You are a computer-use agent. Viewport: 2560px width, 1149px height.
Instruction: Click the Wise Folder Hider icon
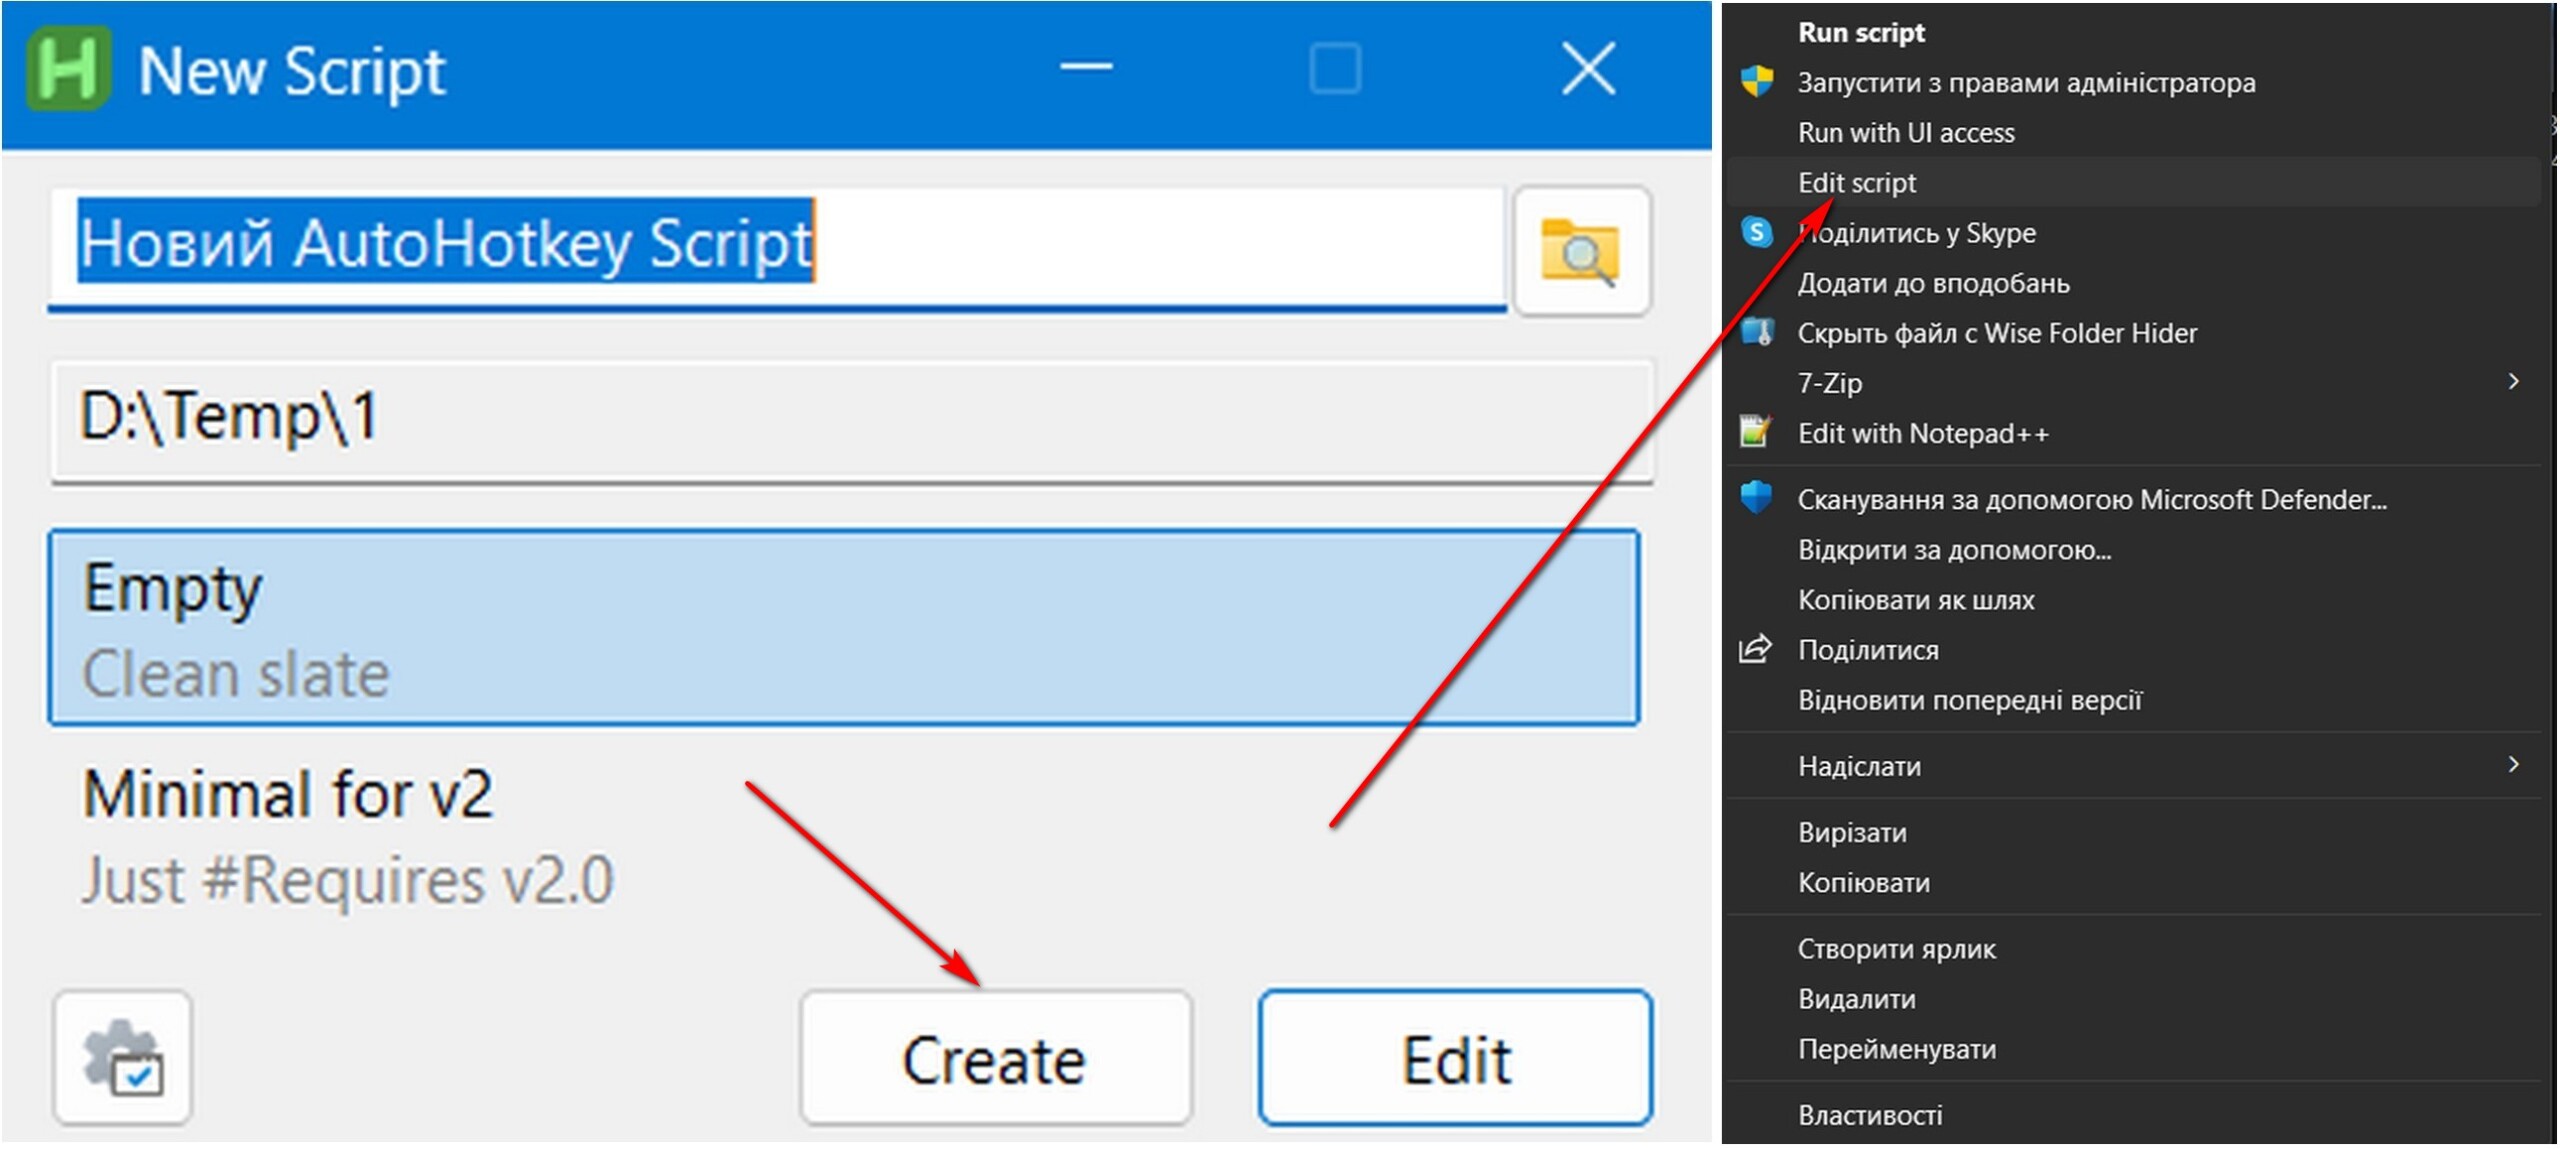[1757, 332]
